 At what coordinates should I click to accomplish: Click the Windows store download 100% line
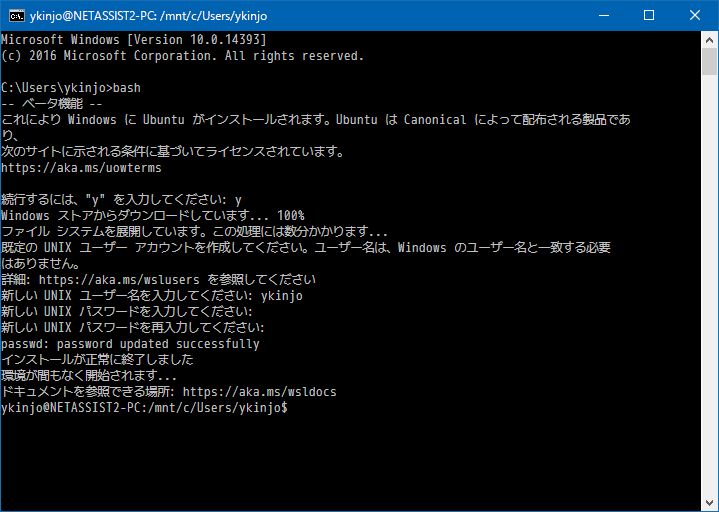coord(153,216)
